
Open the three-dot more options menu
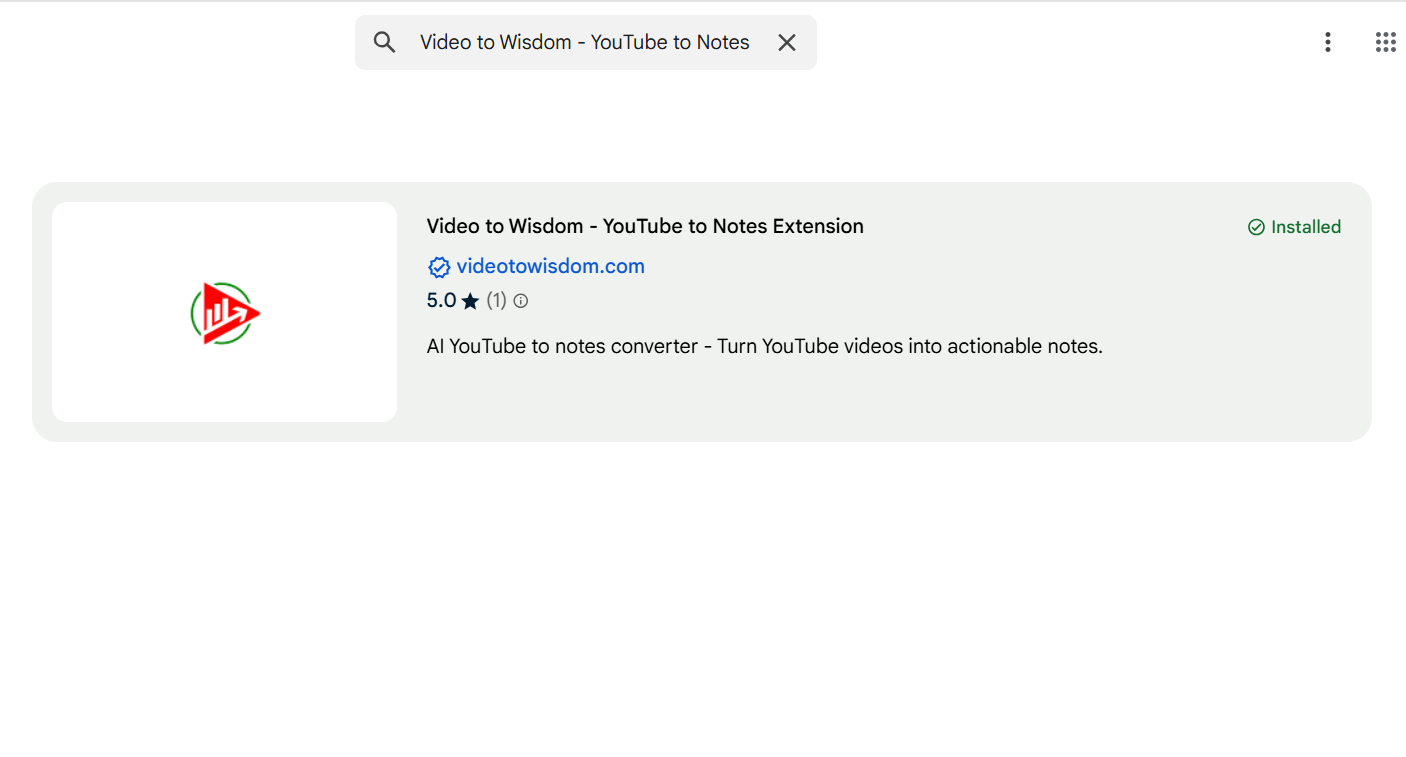1328,42
